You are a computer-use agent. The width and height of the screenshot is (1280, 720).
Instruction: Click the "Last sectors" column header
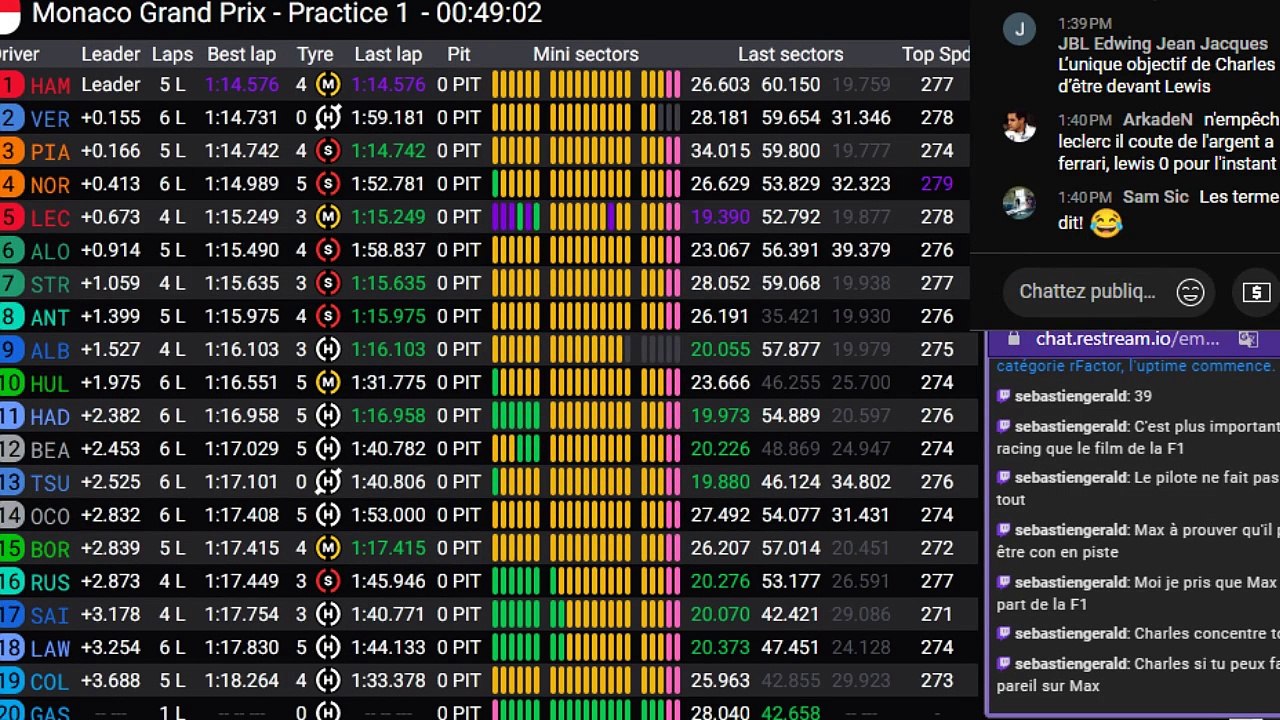click(790, 54)
